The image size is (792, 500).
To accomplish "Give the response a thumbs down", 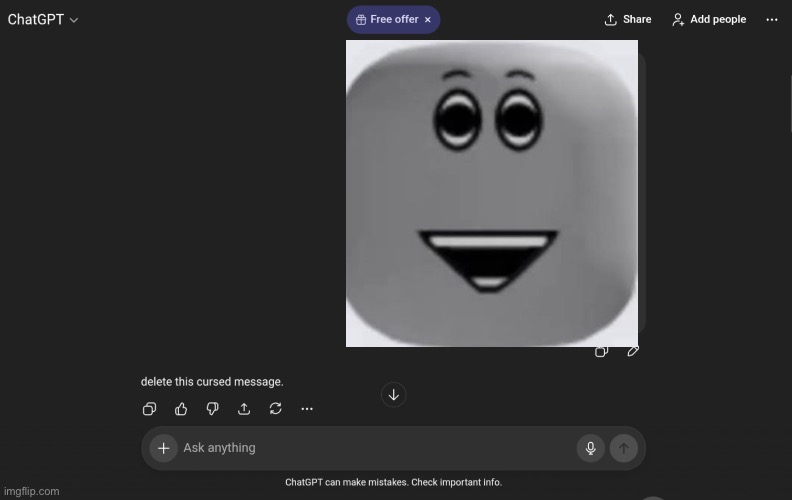I will click(x=213, y=409).
